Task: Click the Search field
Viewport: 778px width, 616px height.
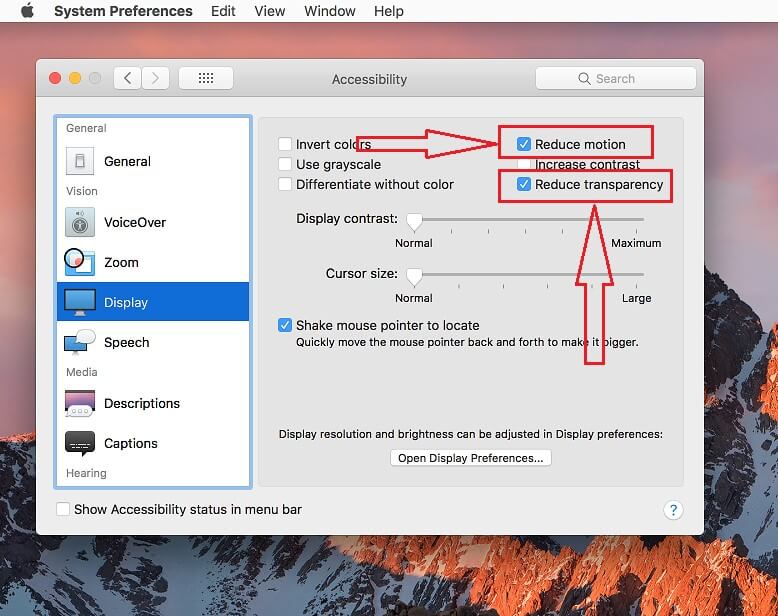Action: pos(615,78)
